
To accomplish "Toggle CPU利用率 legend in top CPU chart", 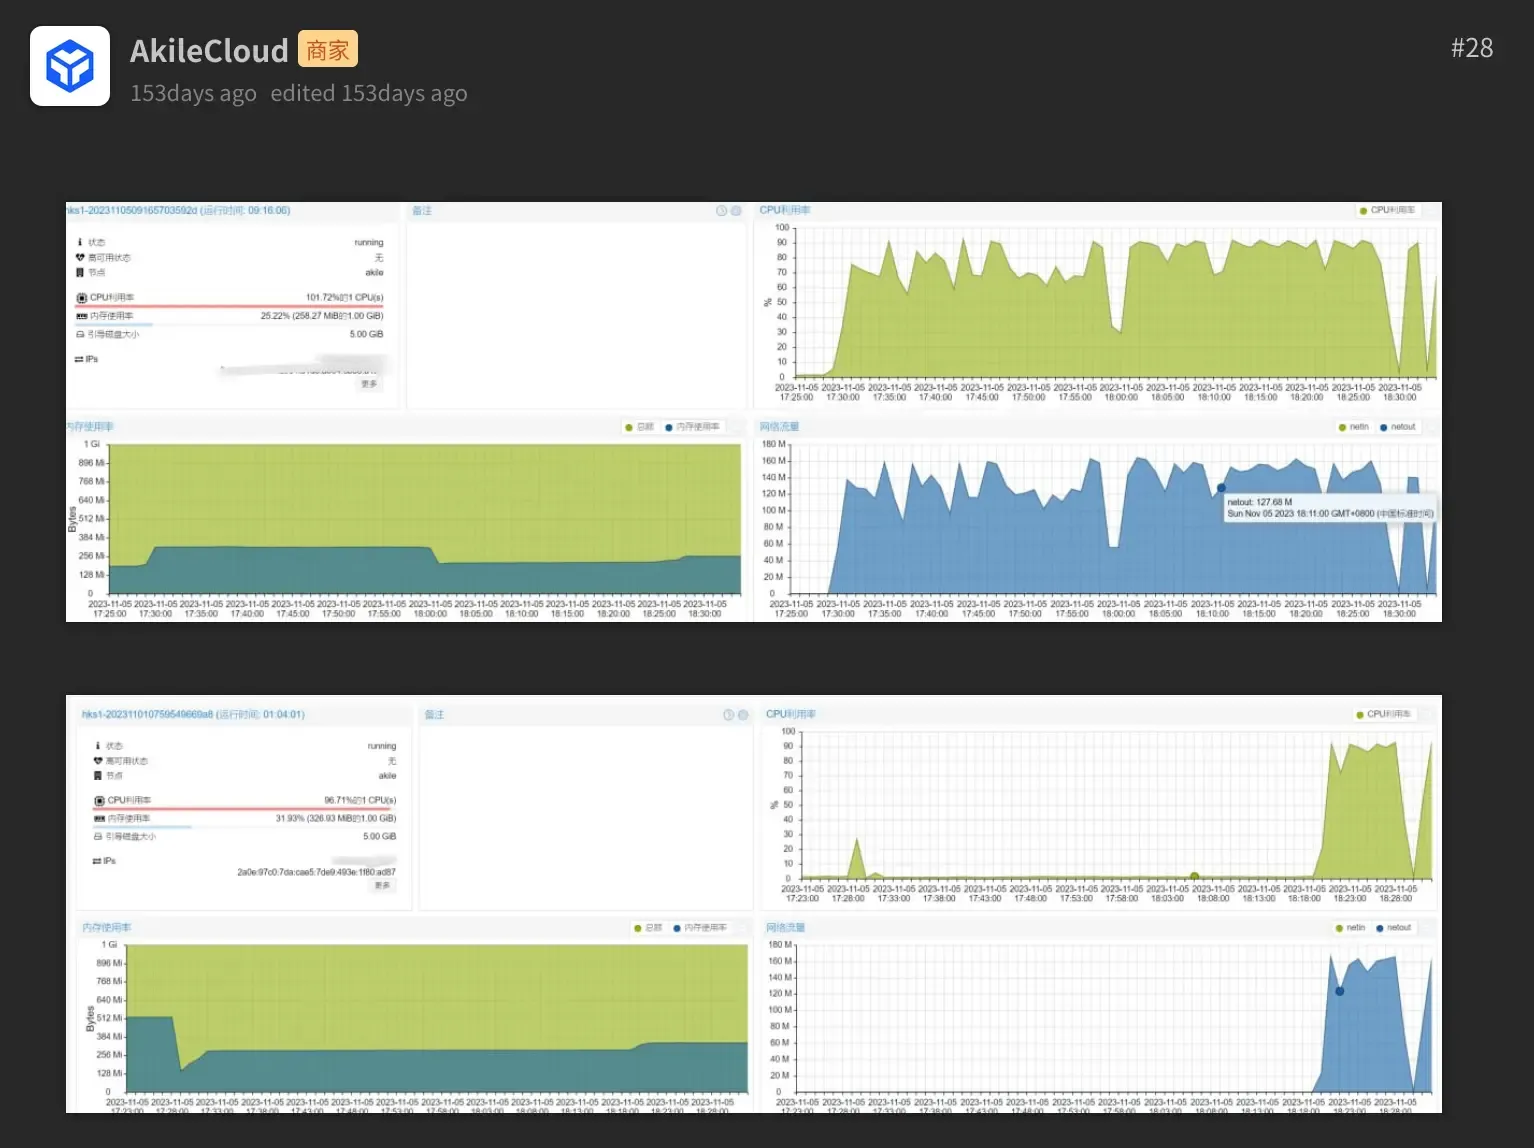I will (x=1386, y=211).
